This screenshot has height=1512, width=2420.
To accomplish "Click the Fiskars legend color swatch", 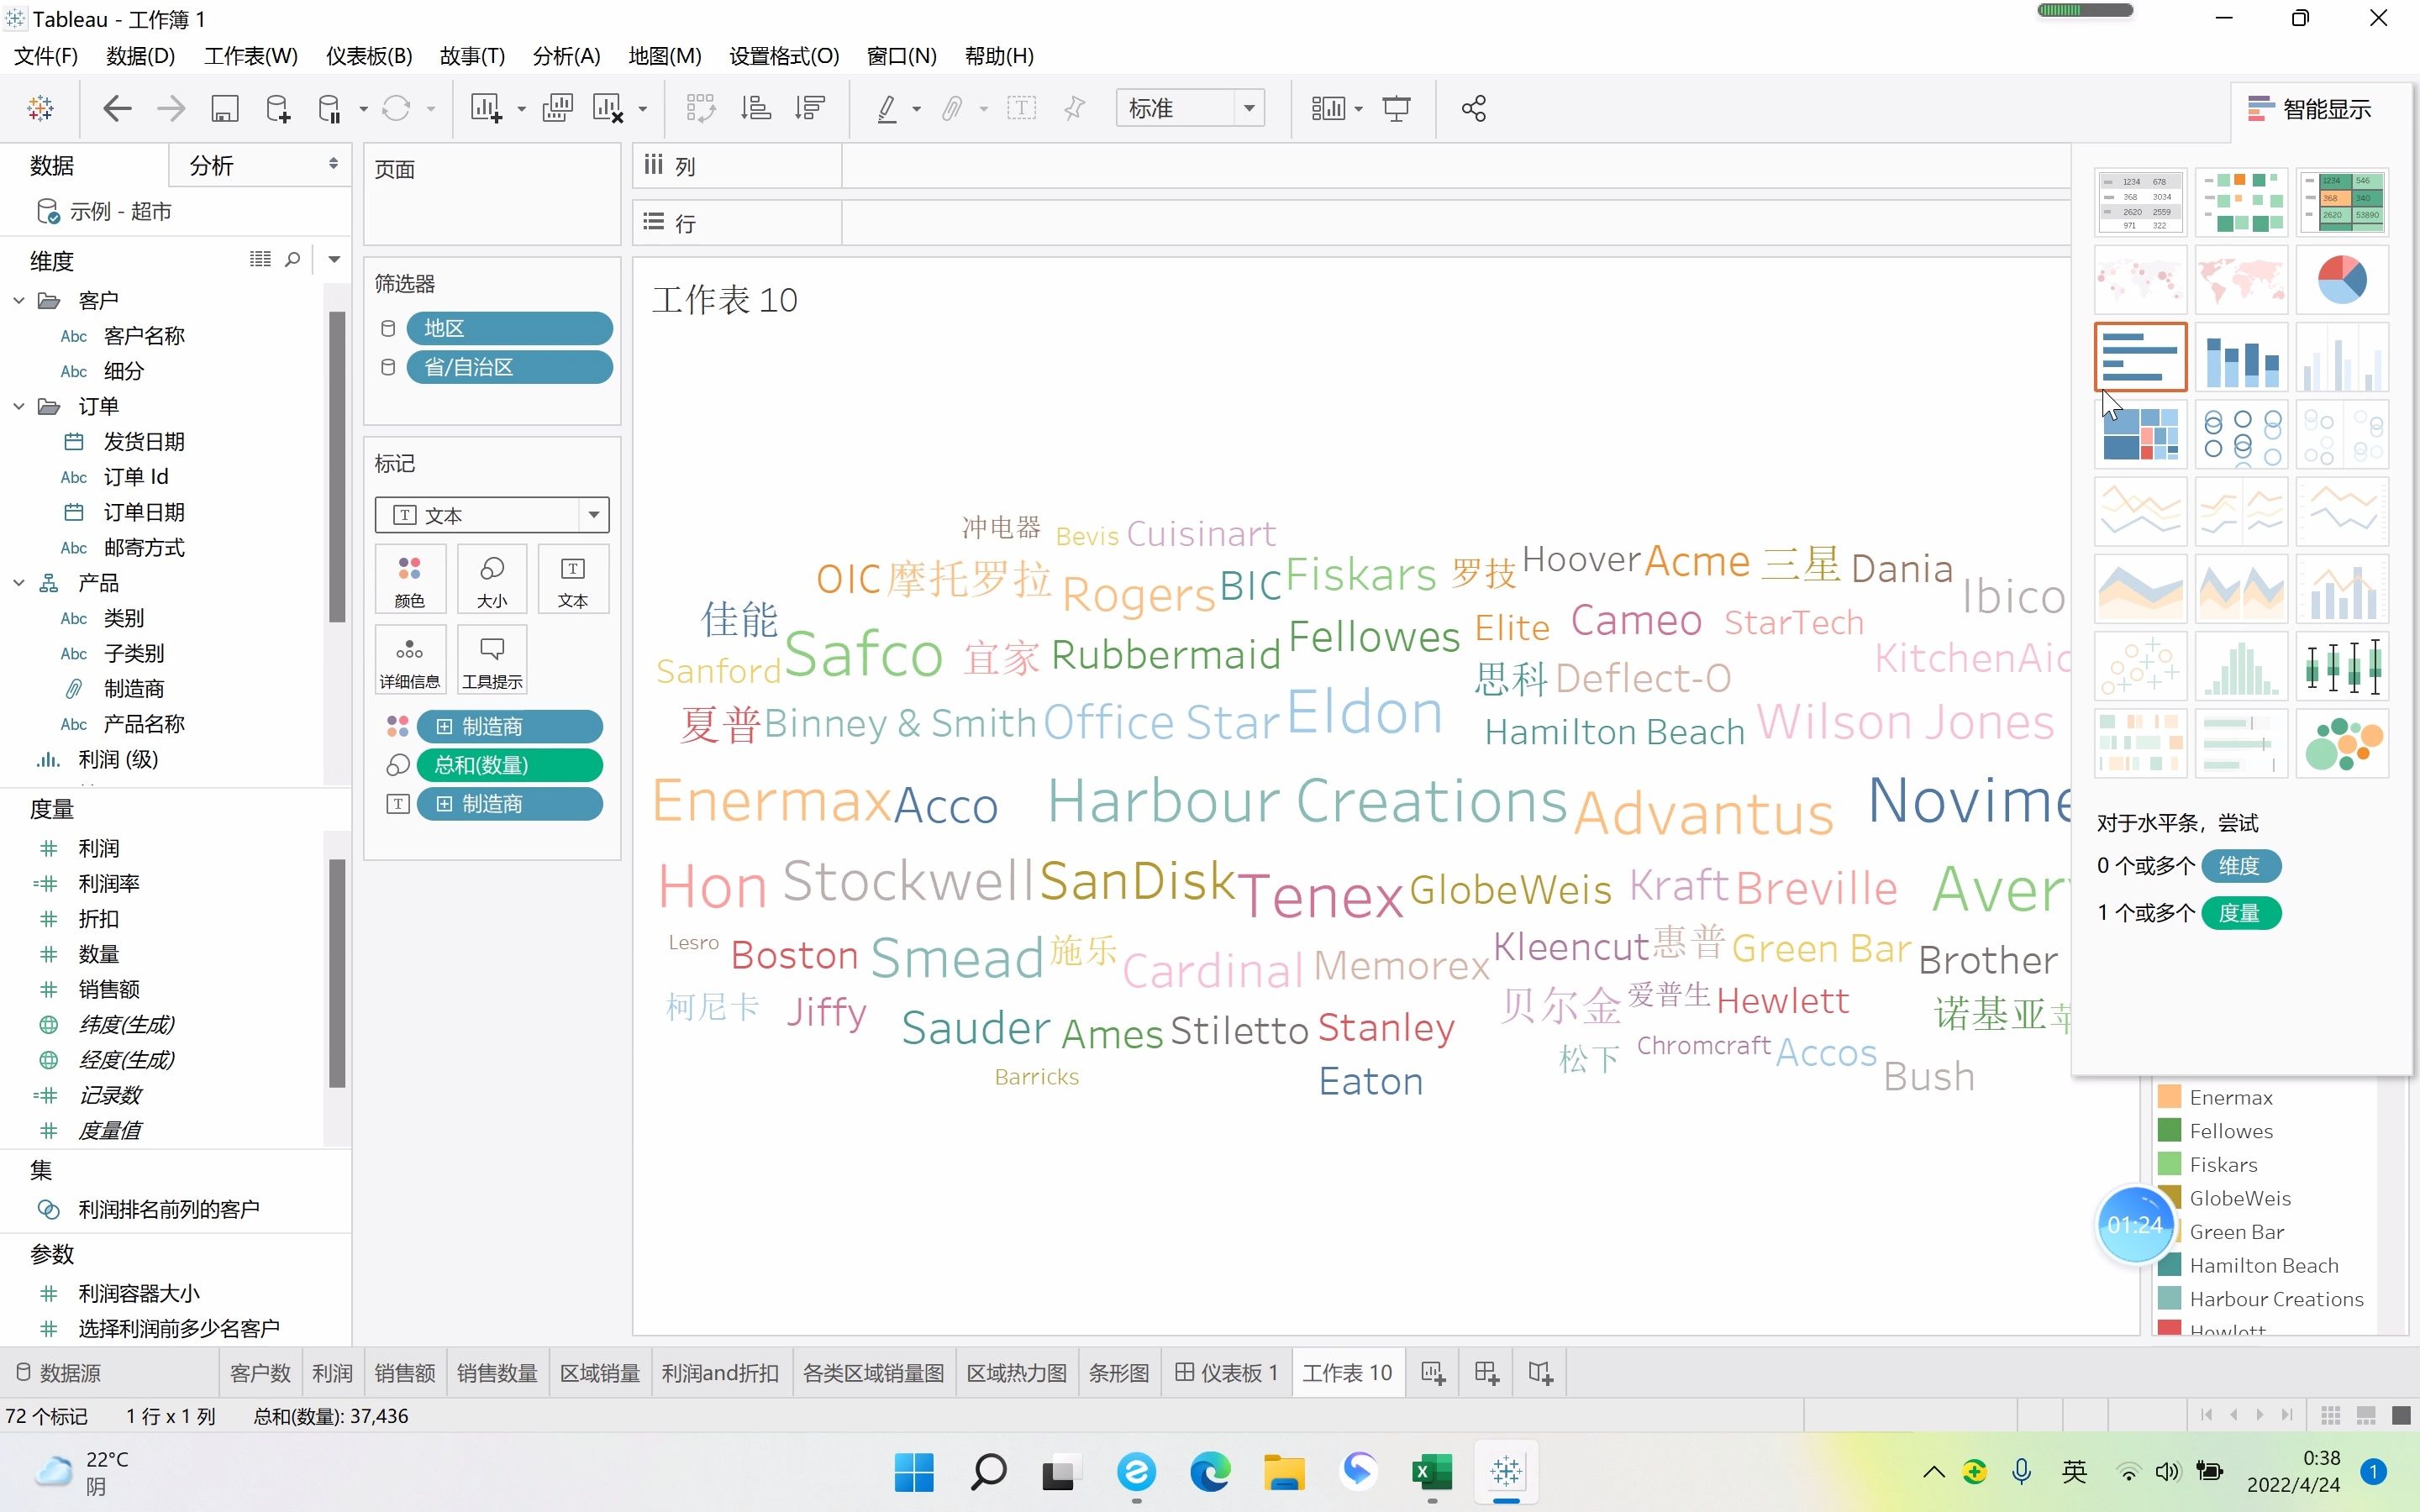I will [x=2169, y=1164].
